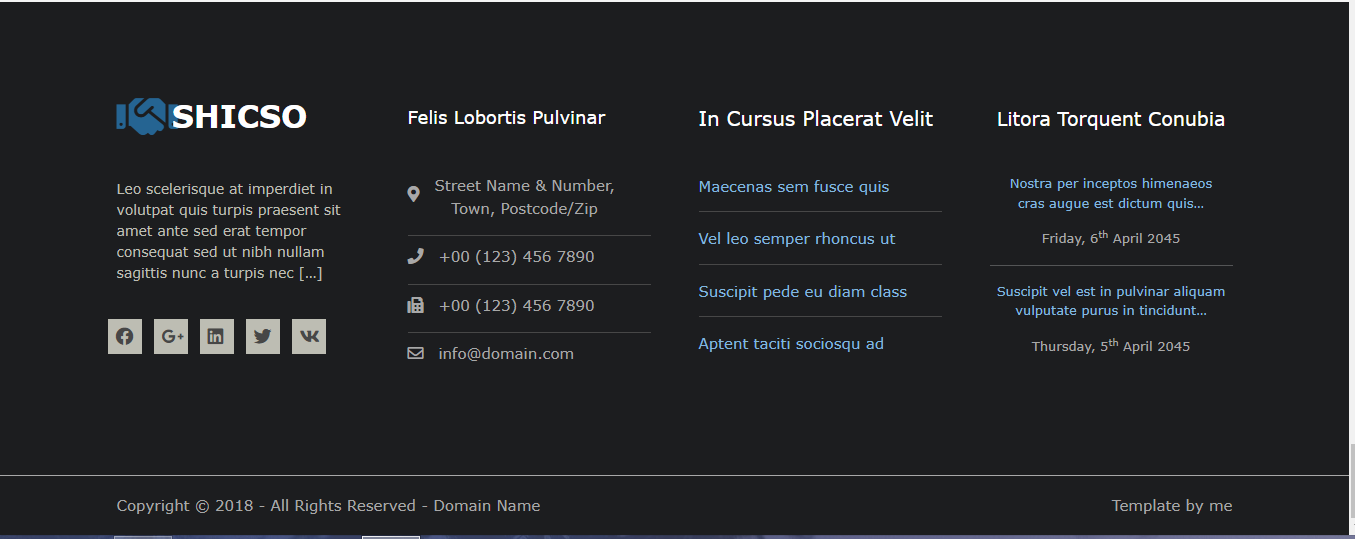Click the Street Name & Number address text
1355x539 pixels.
(524, 198)
